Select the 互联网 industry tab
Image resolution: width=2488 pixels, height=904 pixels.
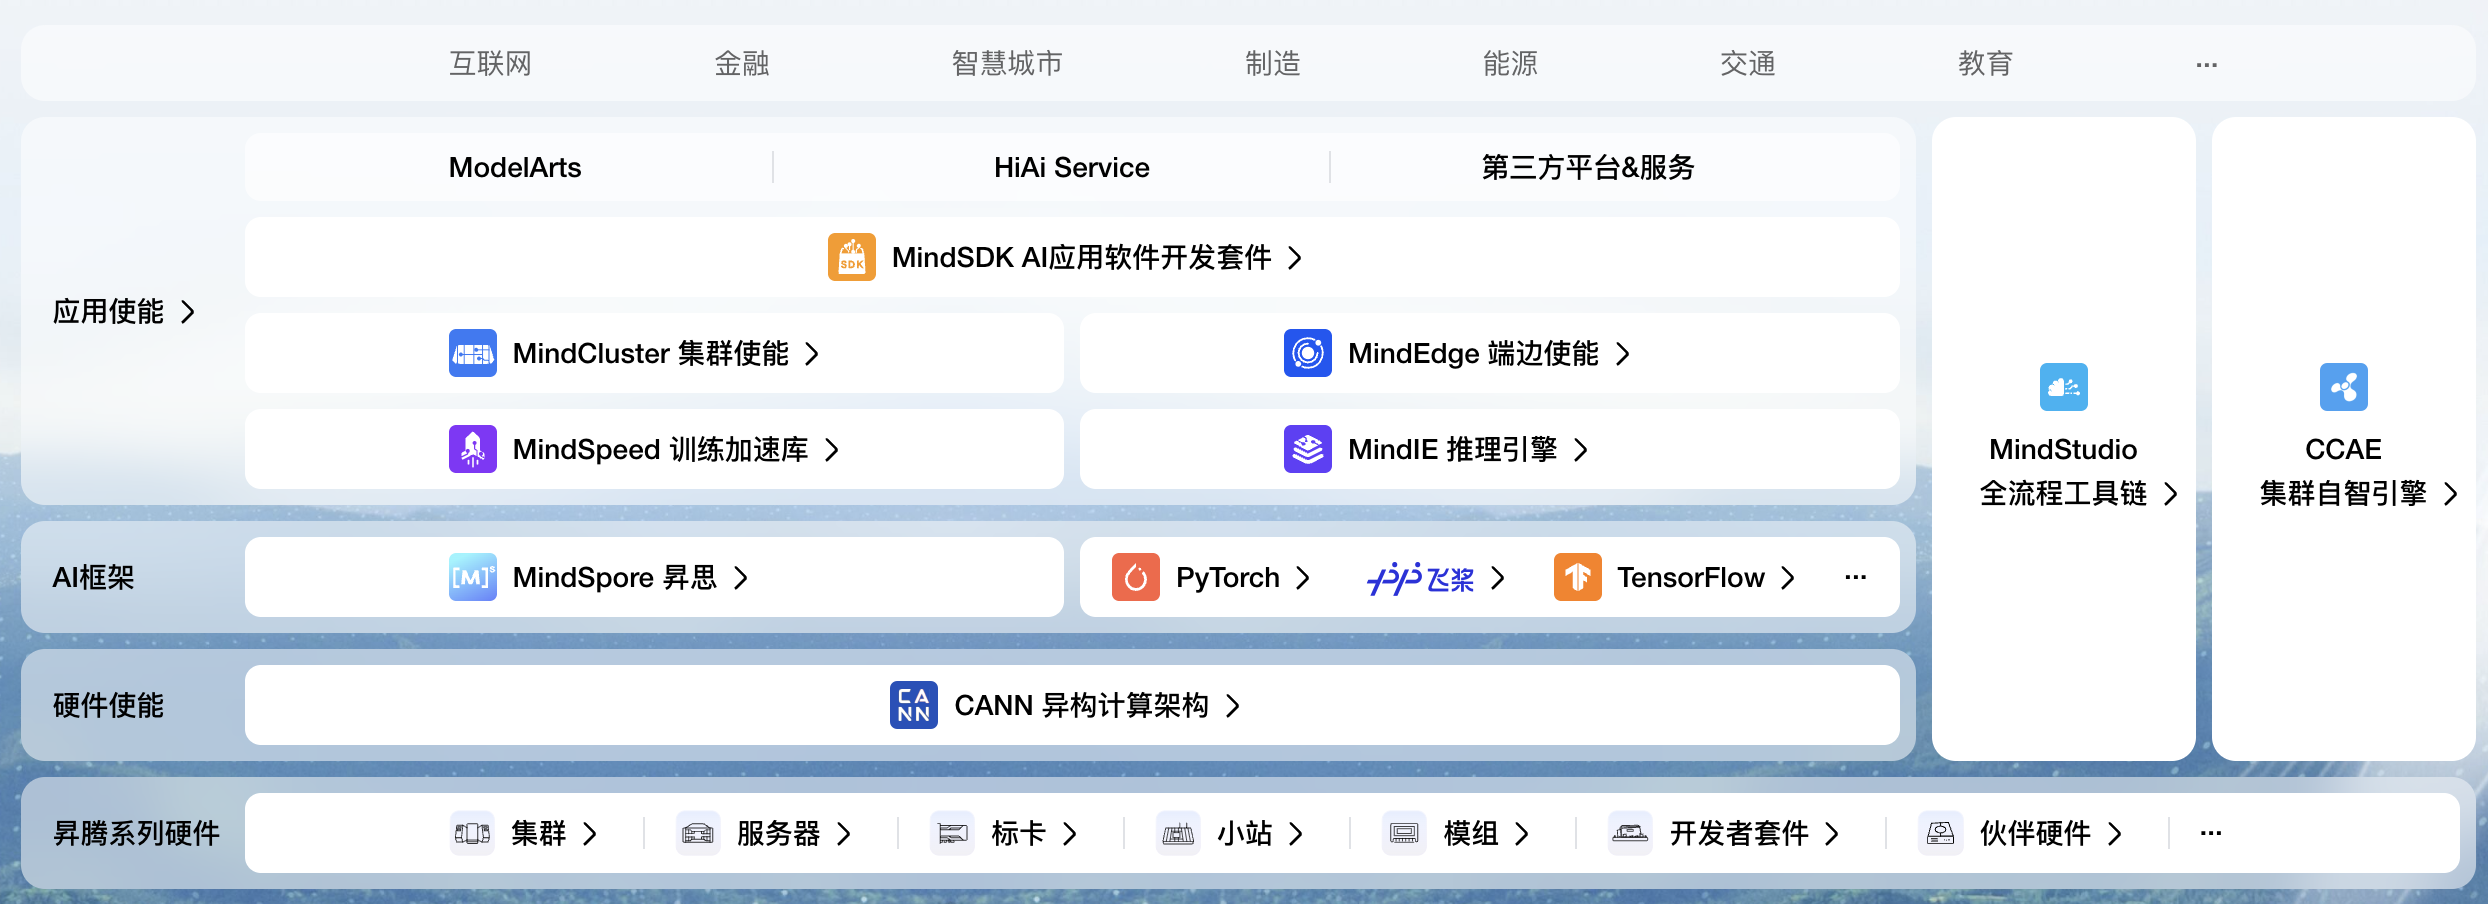point(490,64)
